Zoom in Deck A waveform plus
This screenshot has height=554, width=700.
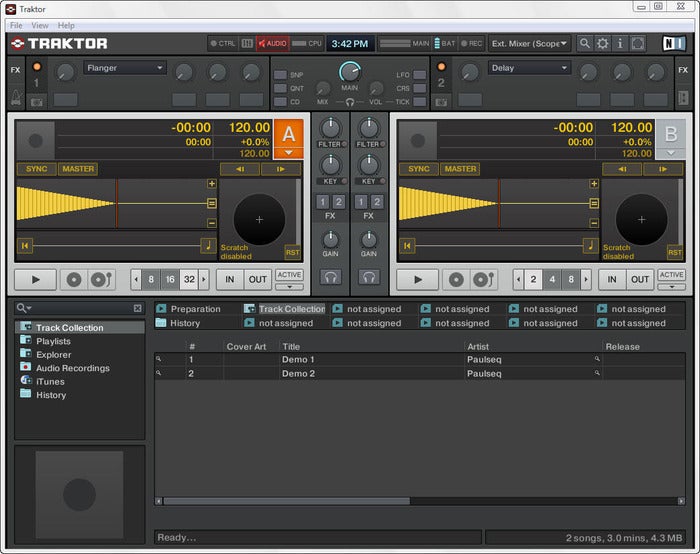click(x=212, y=184)
